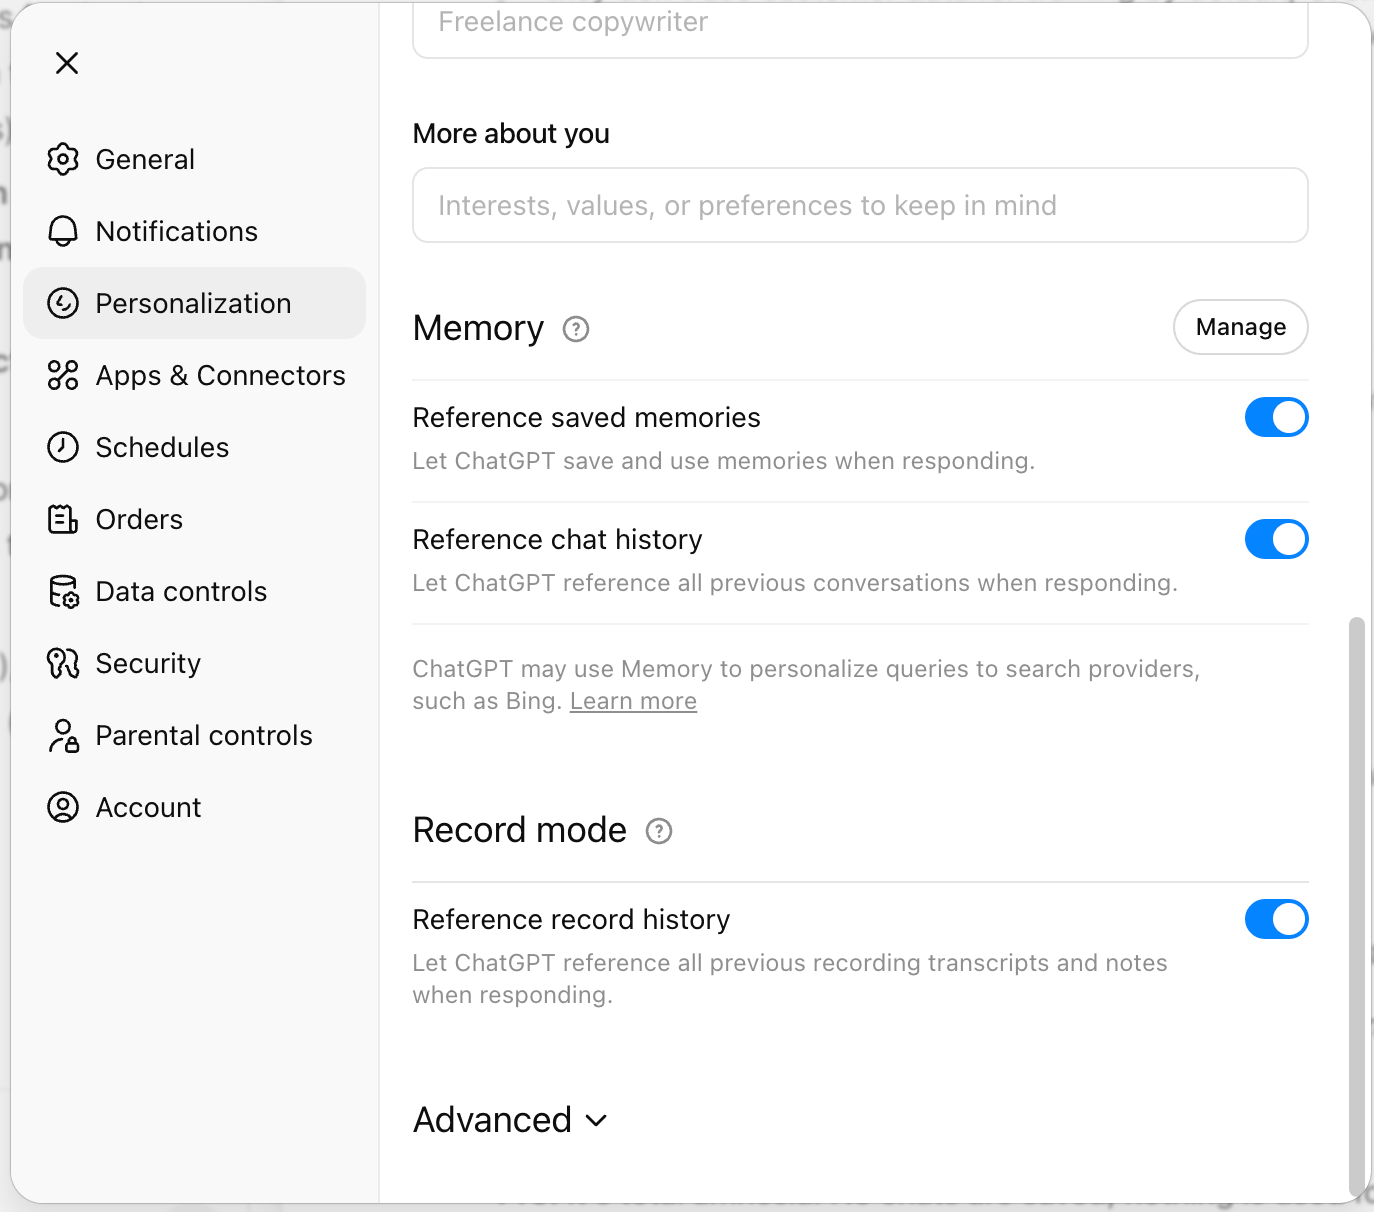This screenshot has height=1212, width=1374.
Task: Click the Notifications bell icon
Action: (63, 232)
